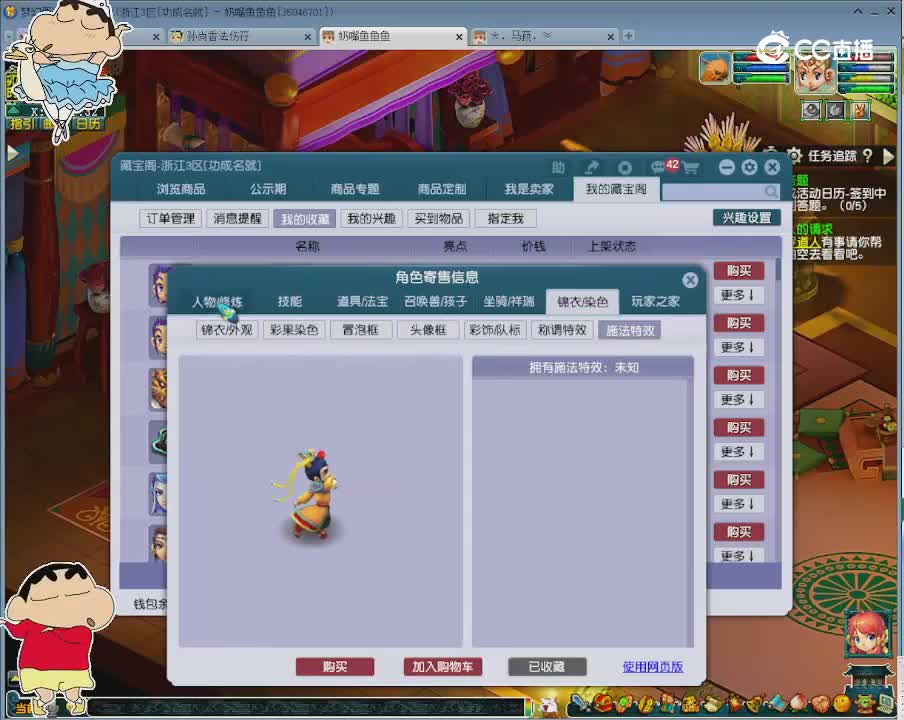
Task: Click the ring refresh icon in 藏宝阁 header
Action: 624,168
